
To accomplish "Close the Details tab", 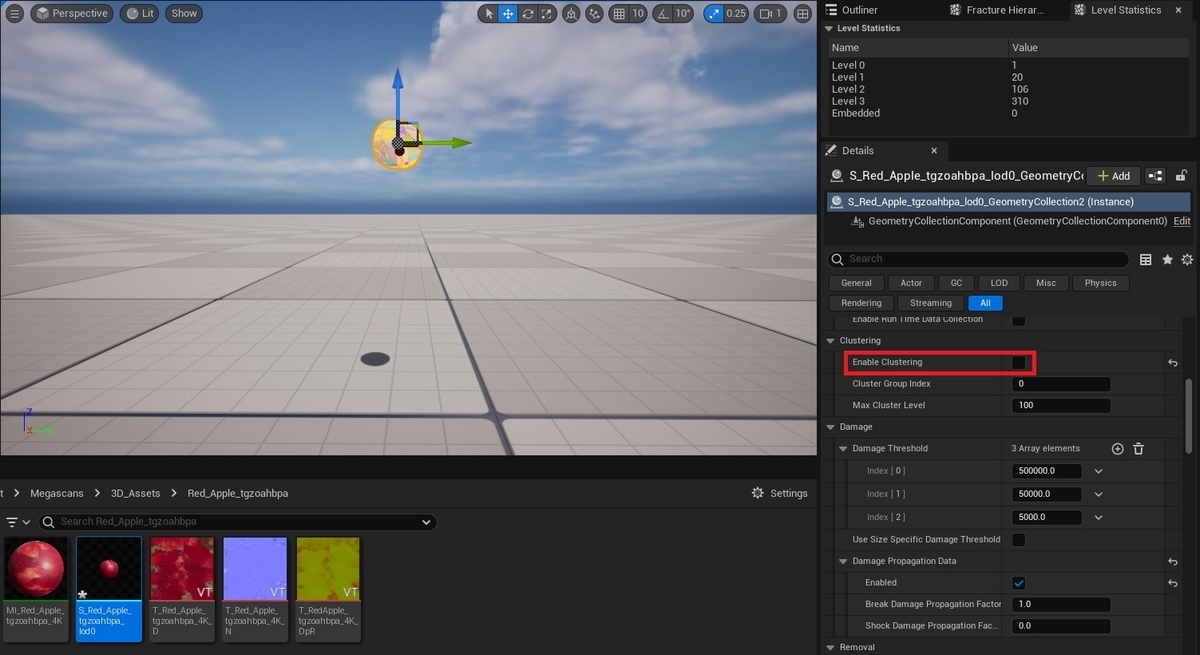I will pos(934,150).
